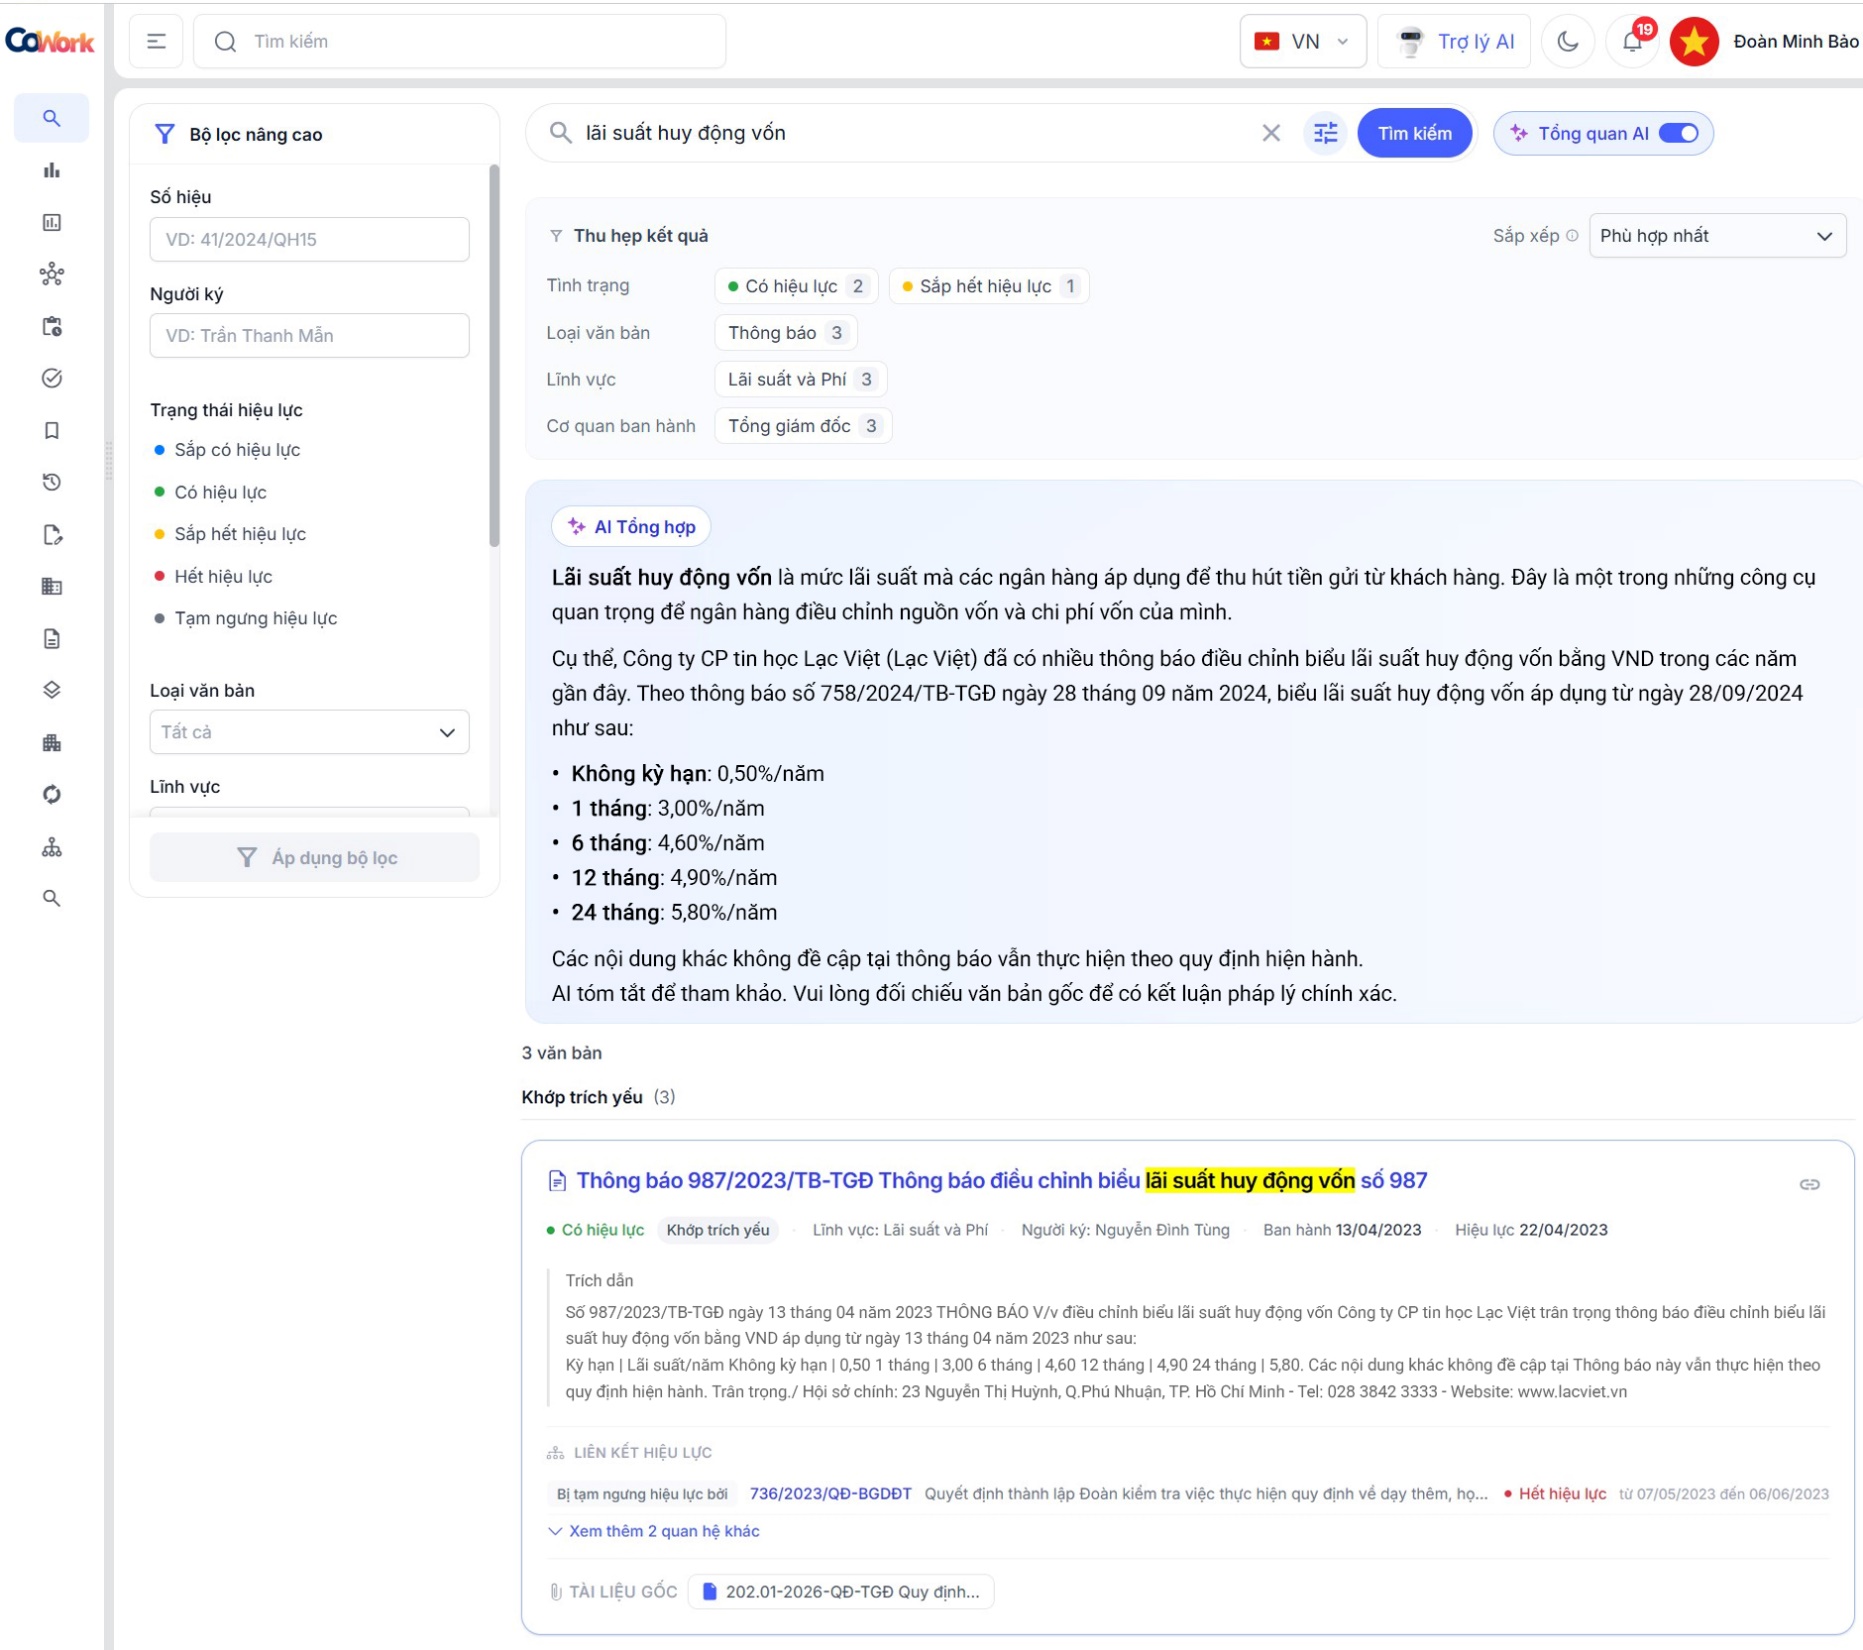Open the history icon in left sidebar
This screenshot has height=1650, width=1863.
point(52,482)
